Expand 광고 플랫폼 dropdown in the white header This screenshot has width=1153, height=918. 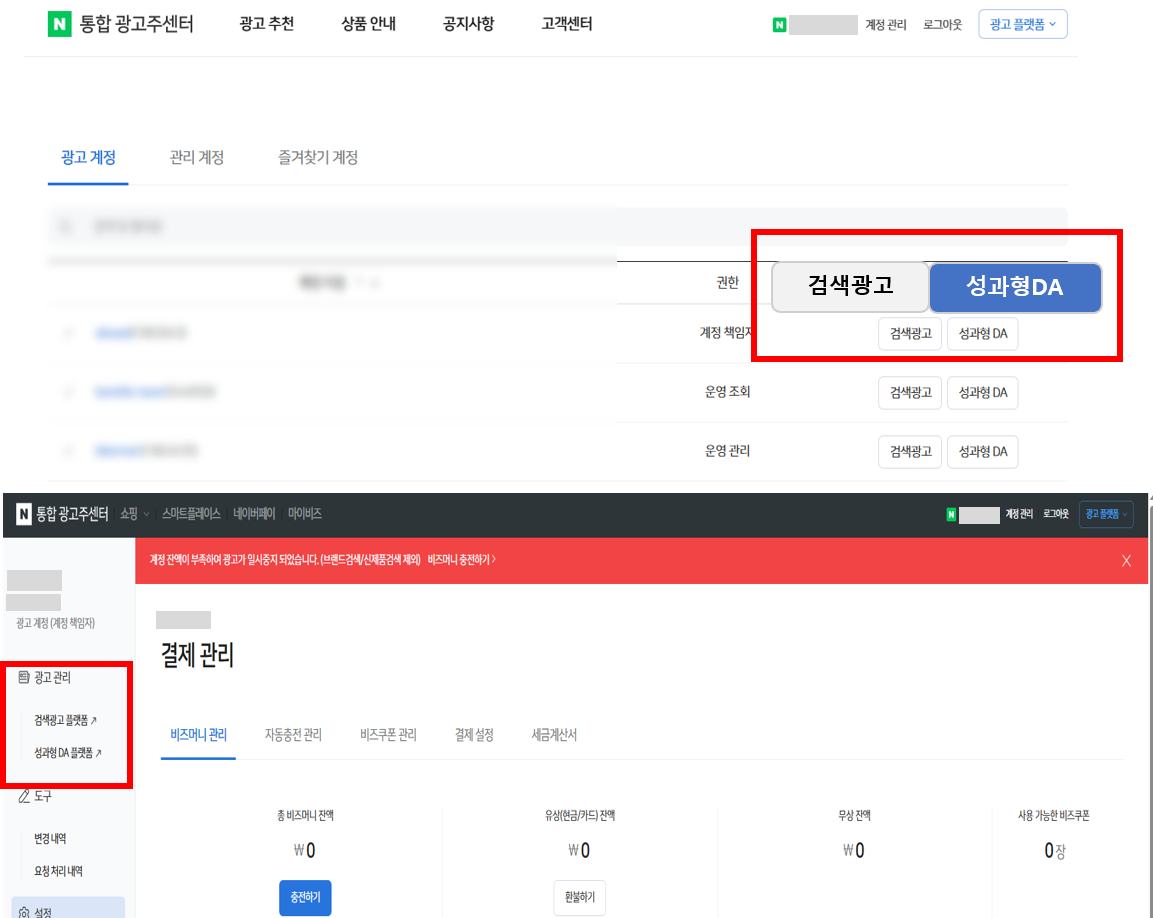click(1022, 25)
